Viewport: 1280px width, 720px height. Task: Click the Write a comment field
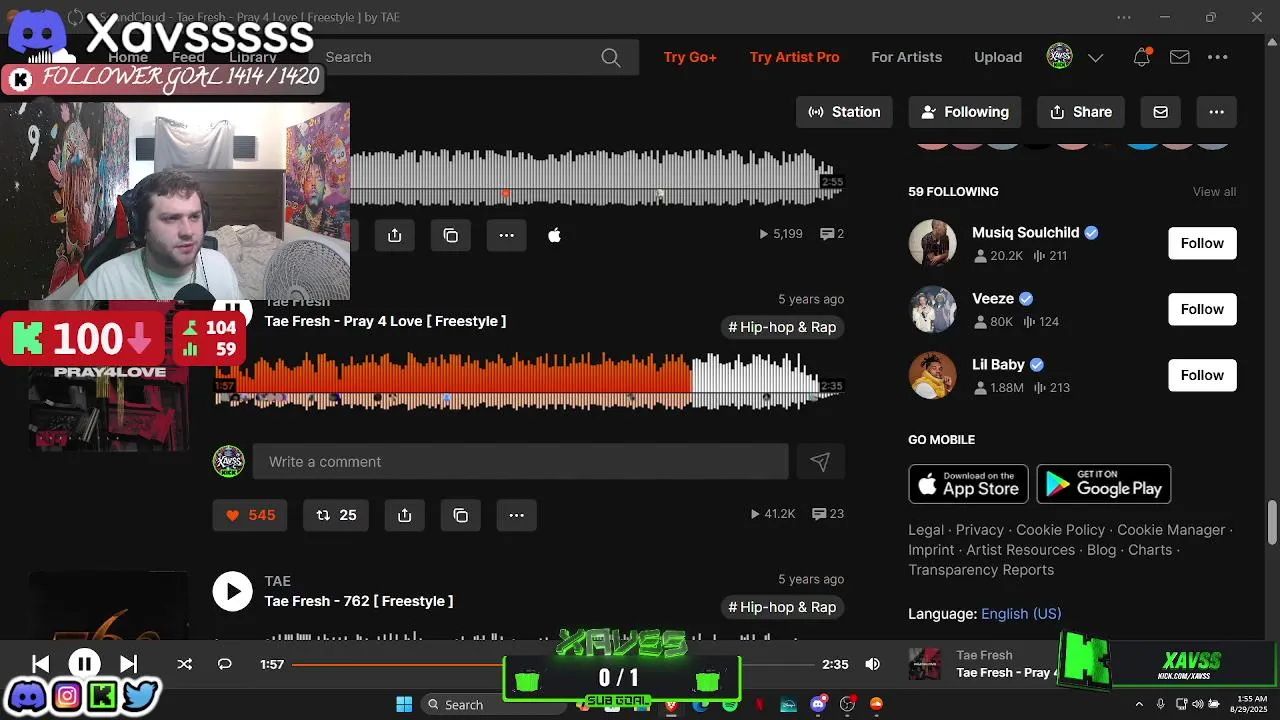pyautogui.click(x=520, y=461)
